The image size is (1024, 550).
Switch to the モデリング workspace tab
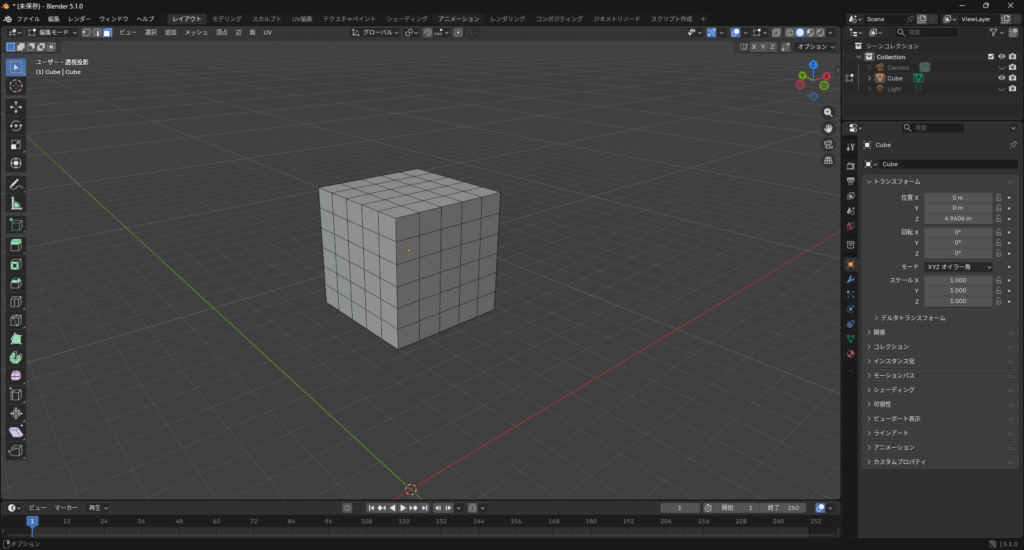click(x=226, y=19)
